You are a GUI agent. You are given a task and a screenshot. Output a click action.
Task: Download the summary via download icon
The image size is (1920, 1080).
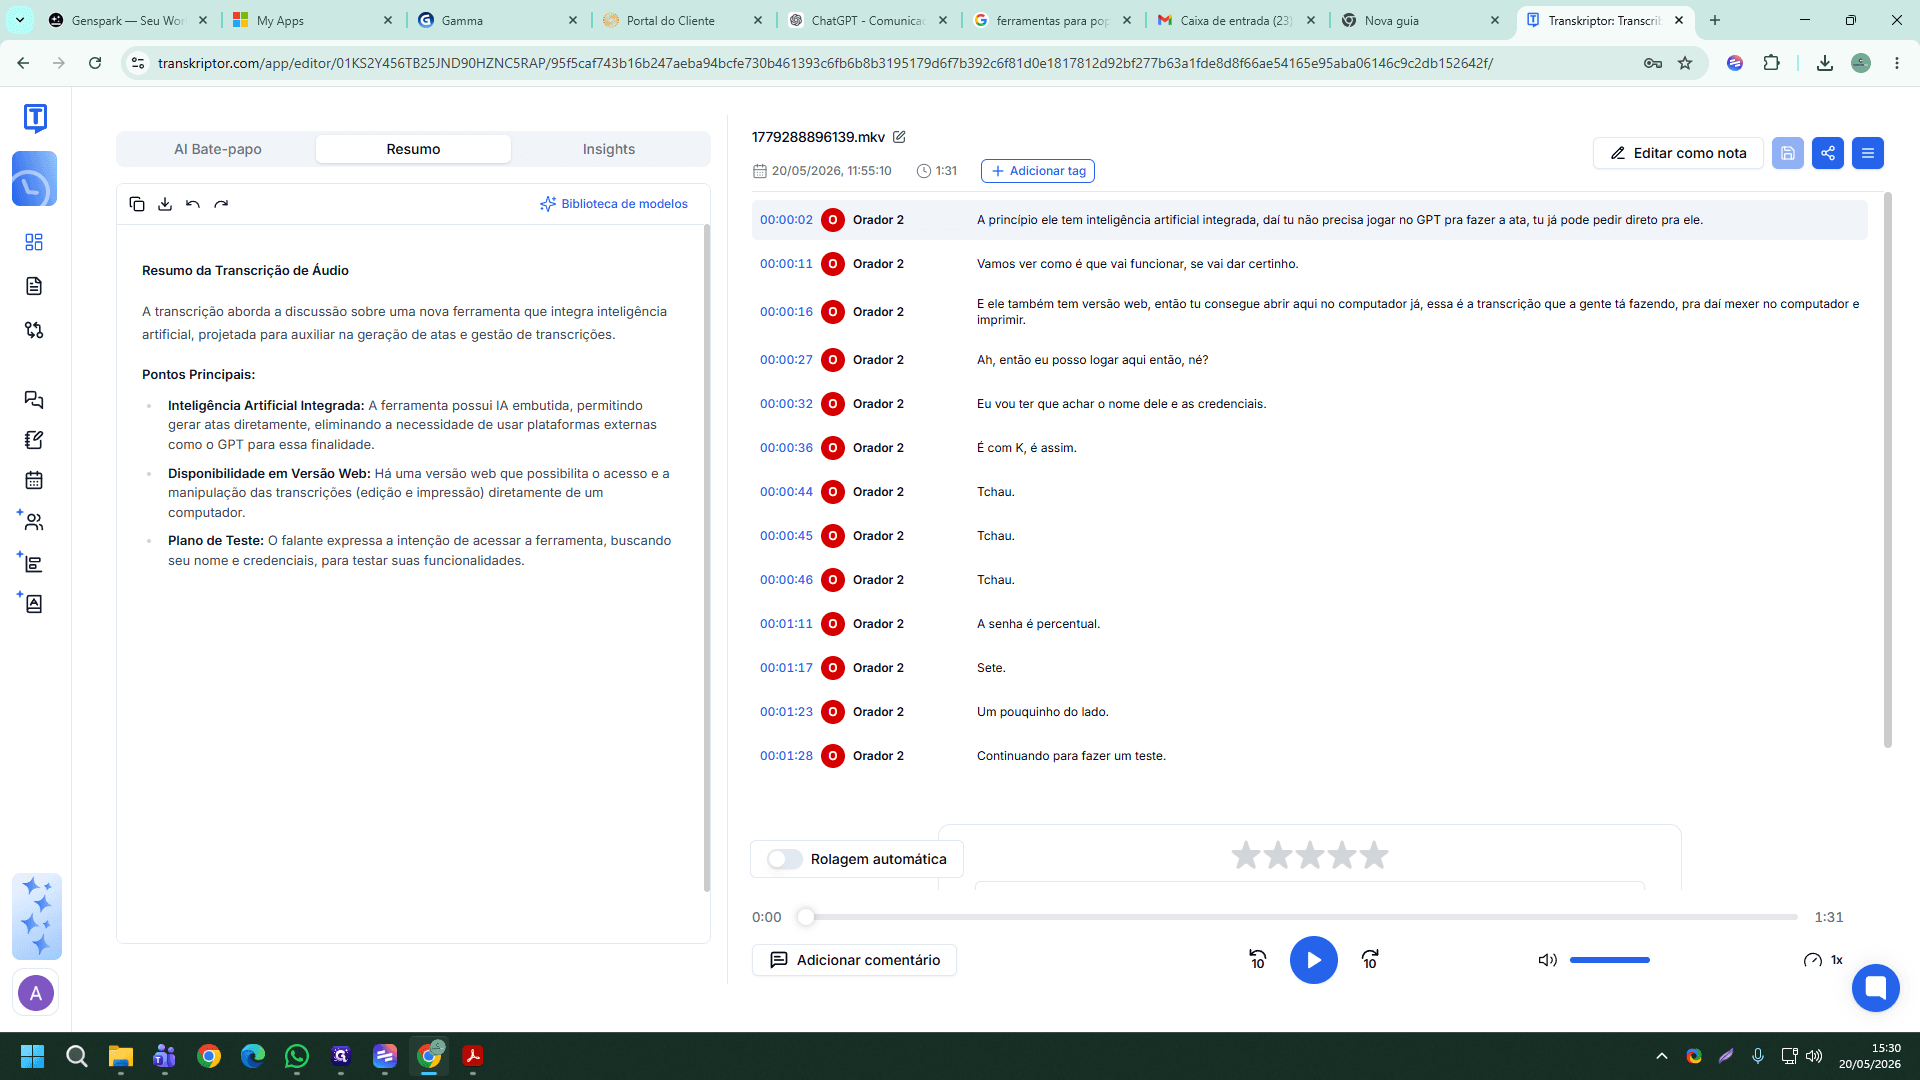165,204
